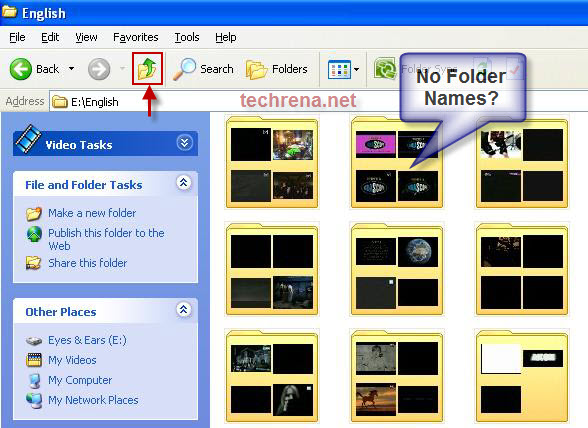
Task: Open the Tools menu
Action: click(x=187, y=37)
